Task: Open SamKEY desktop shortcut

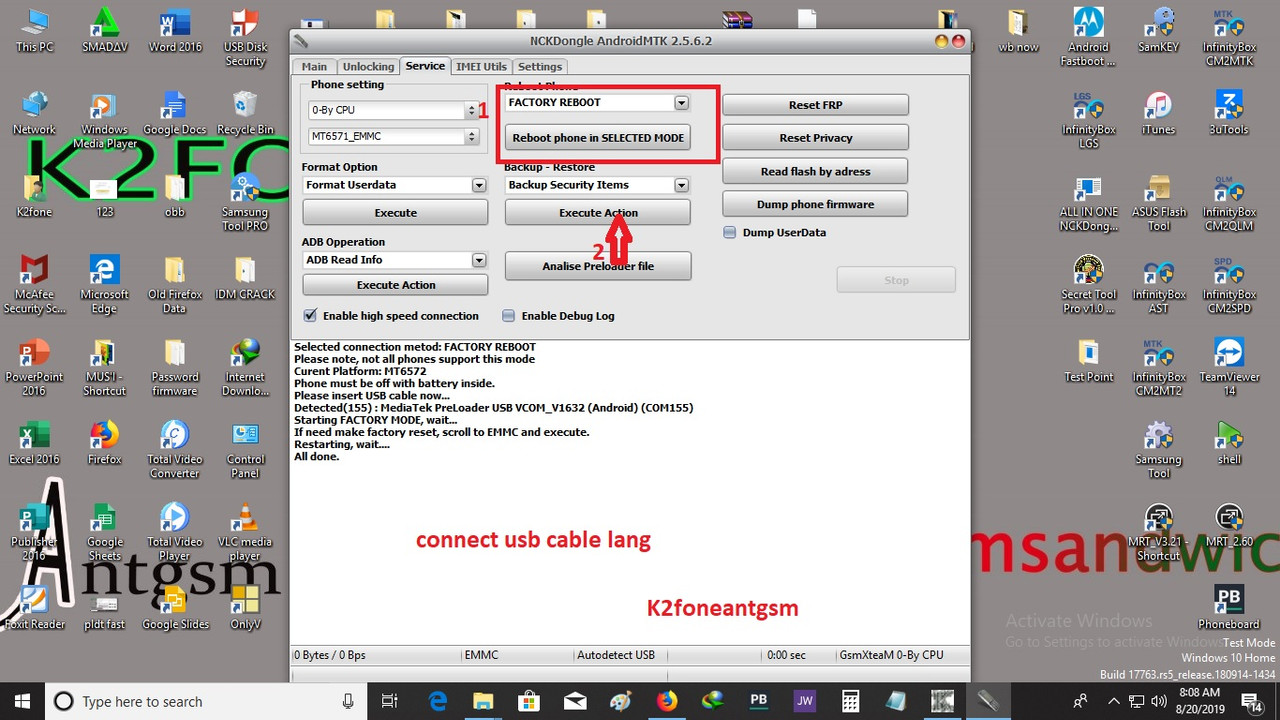Action: point(1161,31)
